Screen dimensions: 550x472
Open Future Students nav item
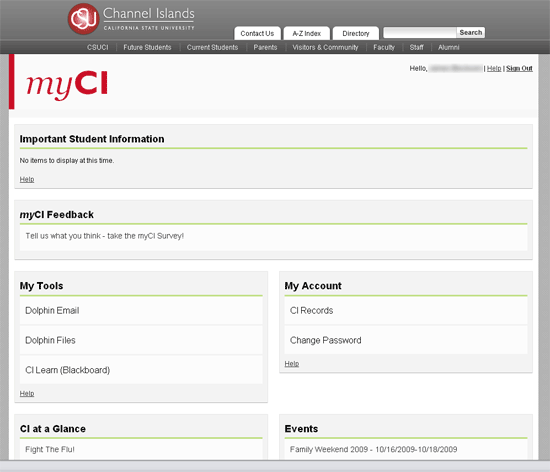(x=147, y=47)
